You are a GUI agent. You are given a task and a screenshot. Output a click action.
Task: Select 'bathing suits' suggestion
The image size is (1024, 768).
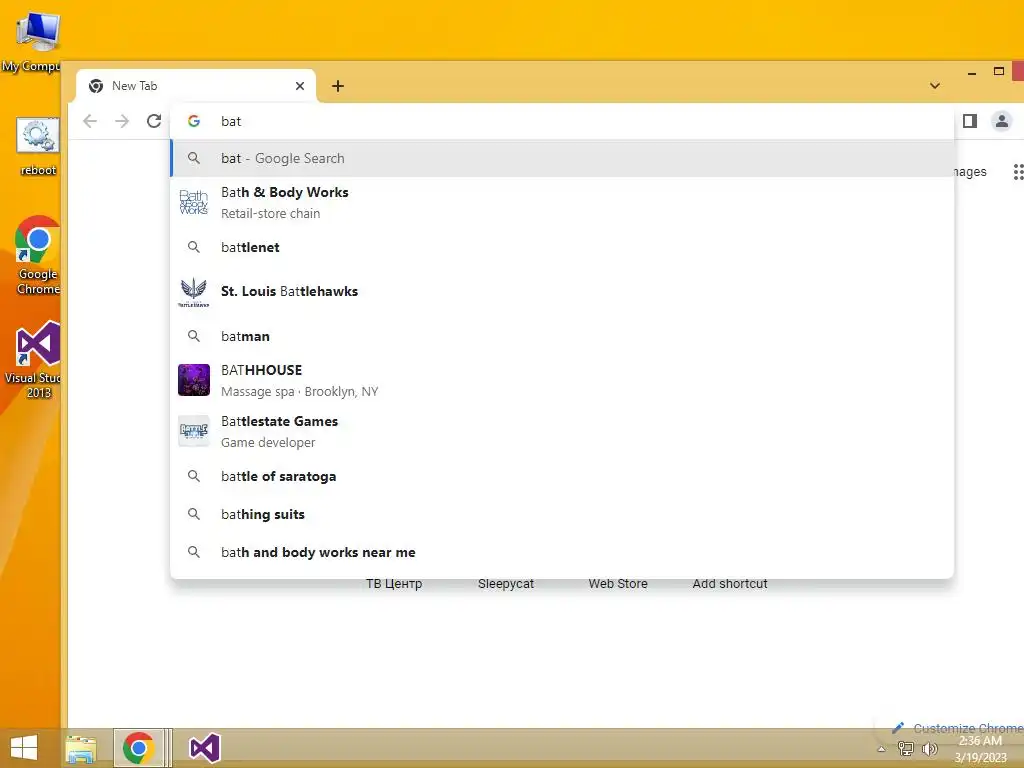(x=562, y=514)
